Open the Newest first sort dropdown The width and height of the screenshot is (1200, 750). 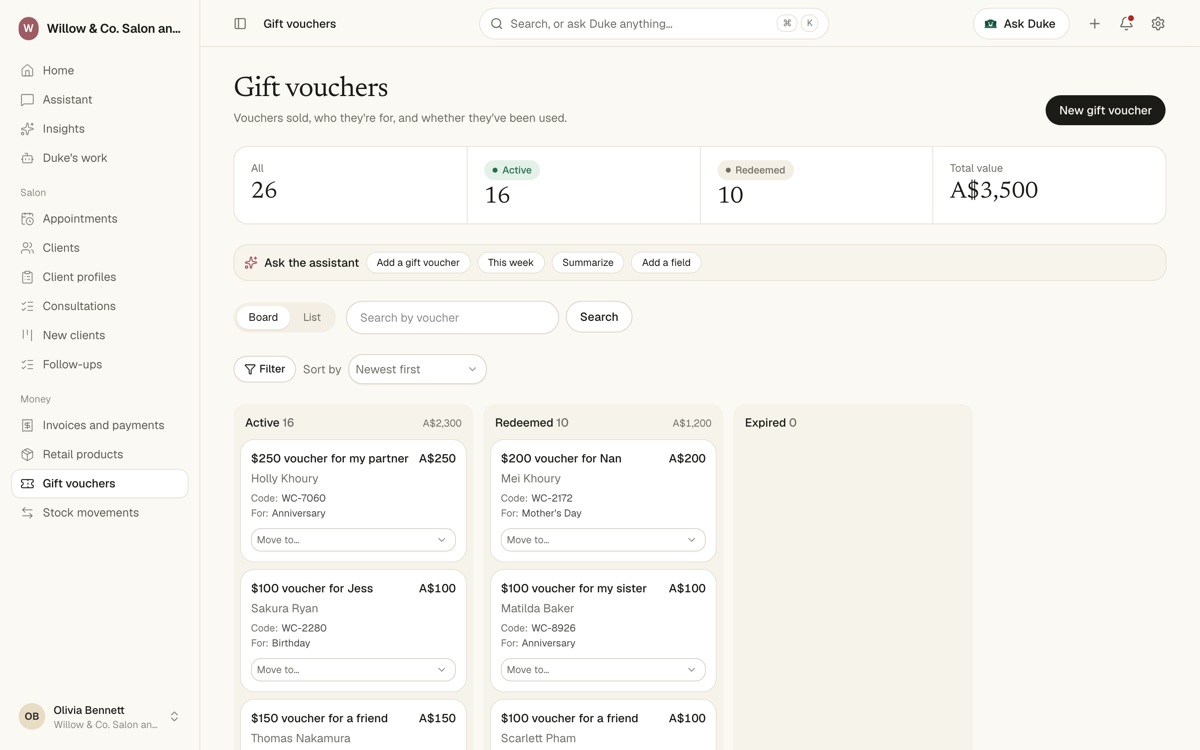tap(417, 369)
